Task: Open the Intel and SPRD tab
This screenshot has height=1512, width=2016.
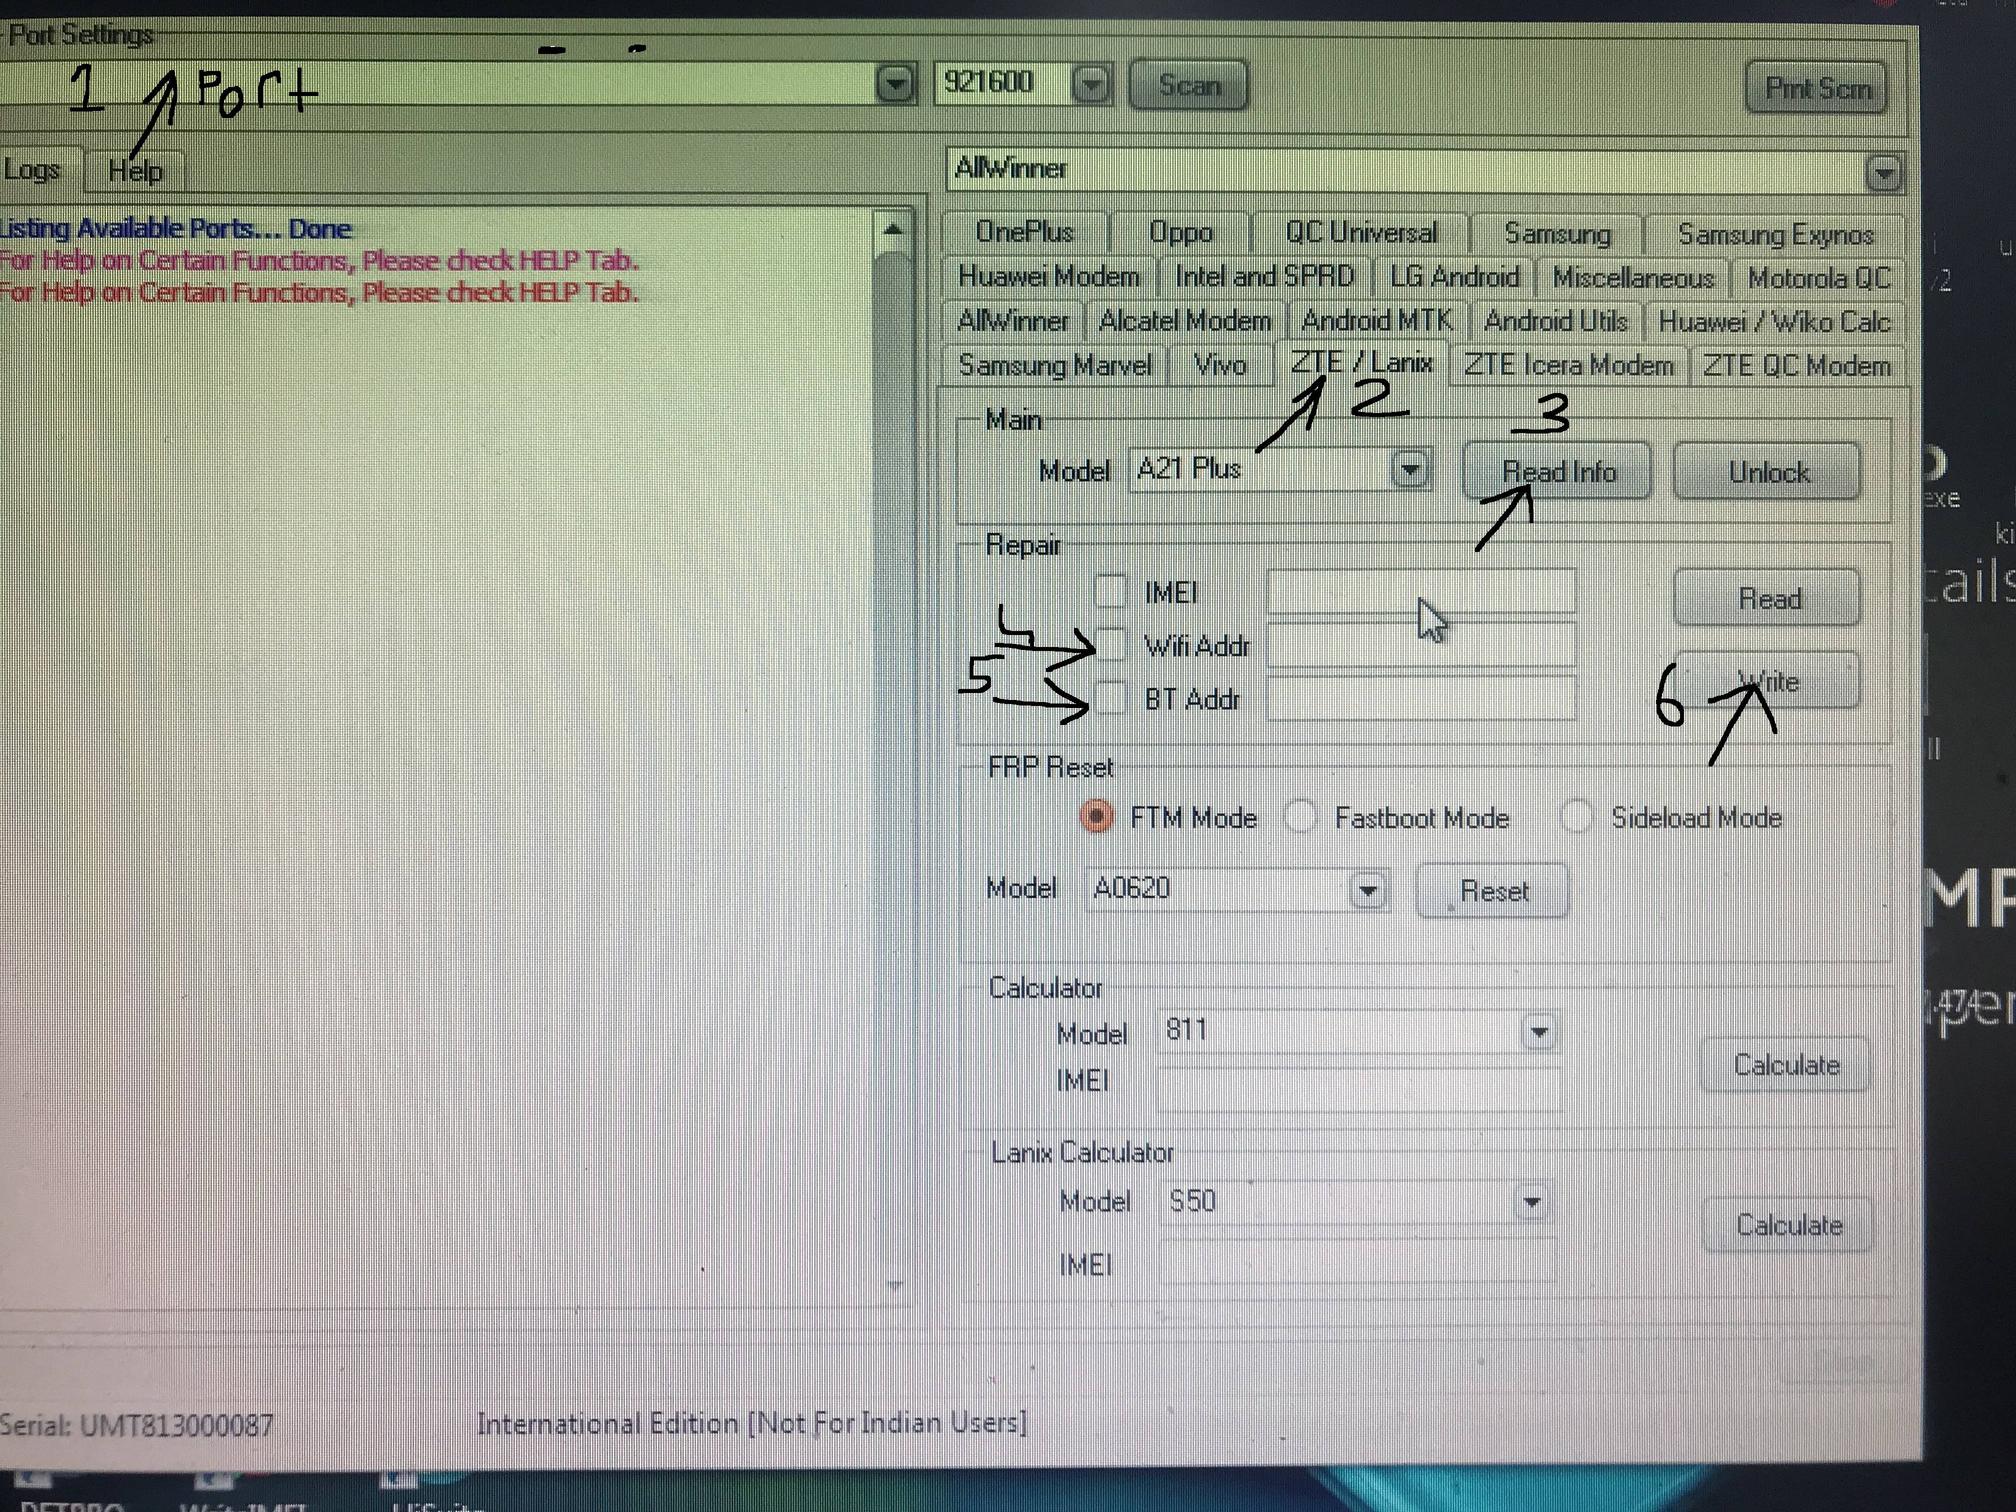Action: [1264, 276]
